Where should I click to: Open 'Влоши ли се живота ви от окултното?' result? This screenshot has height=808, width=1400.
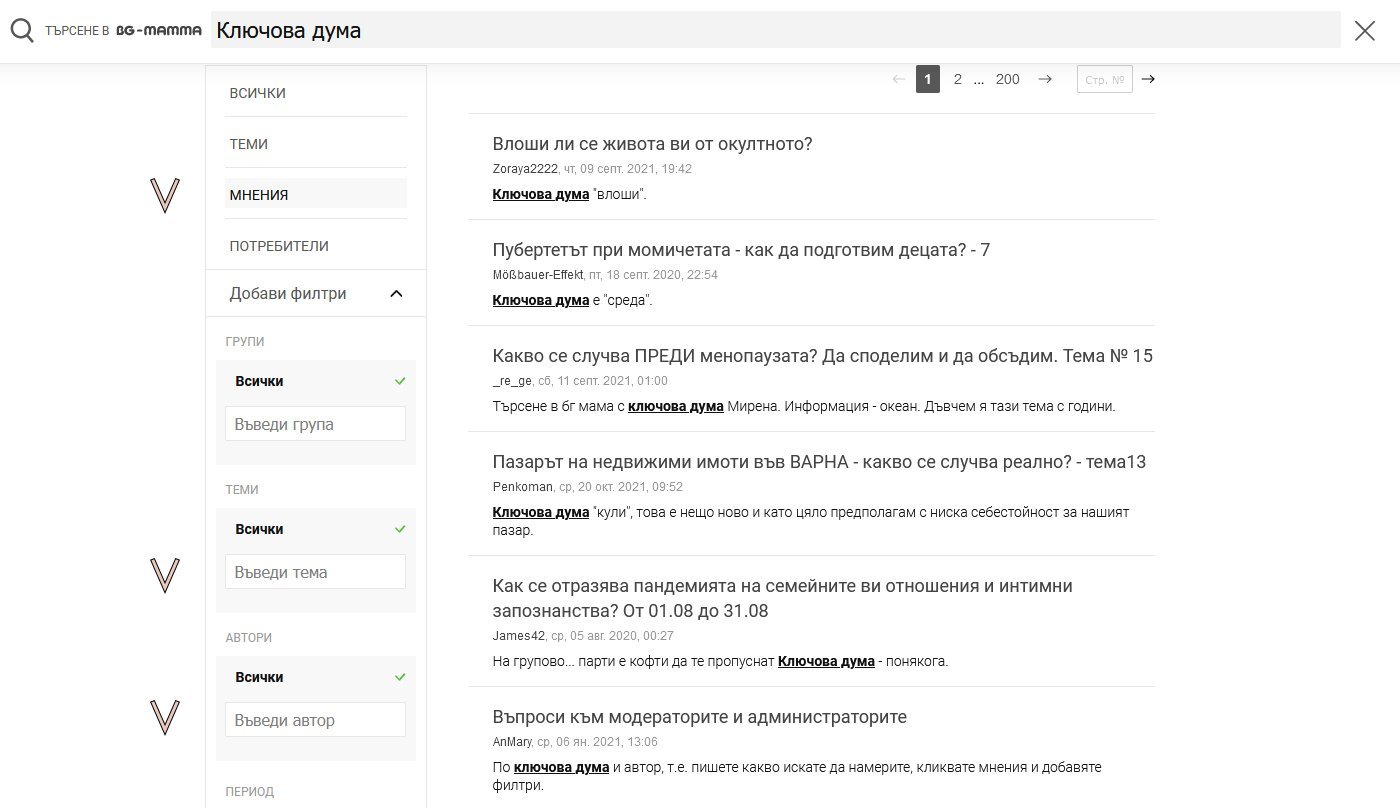point(652,144)
